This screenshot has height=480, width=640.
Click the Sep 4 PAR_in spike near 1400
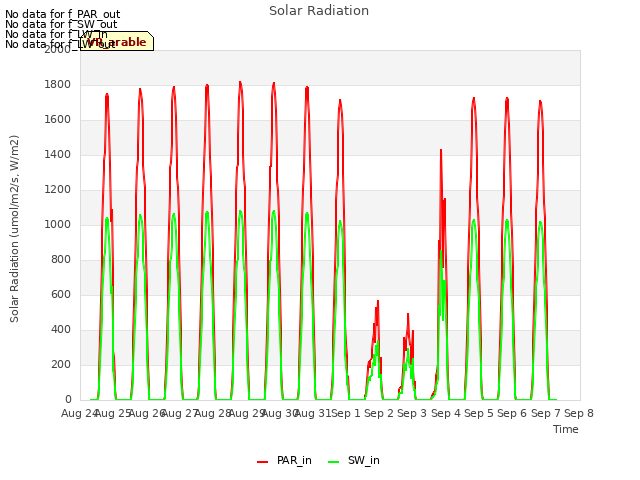(441, 151)
